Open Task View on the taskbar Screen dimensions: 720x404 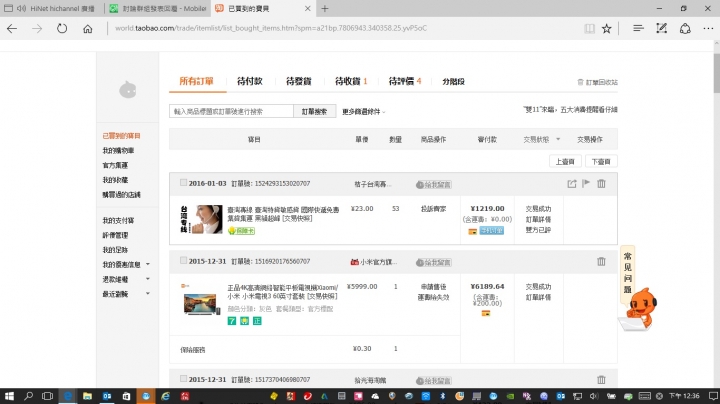click(x=47, y=396)
